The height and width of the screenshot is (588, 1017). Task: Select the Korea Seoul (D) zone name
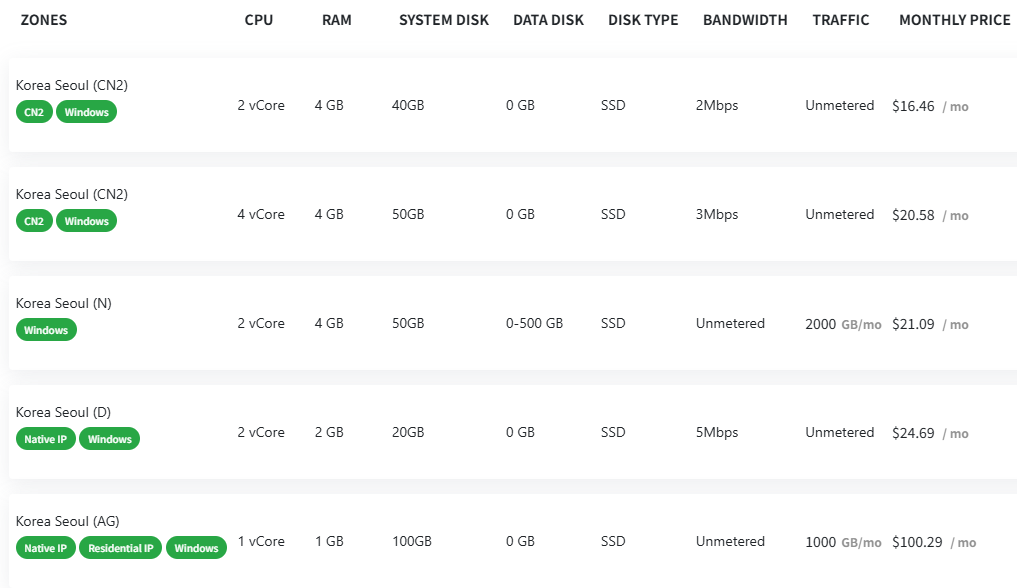pos(65,412)
